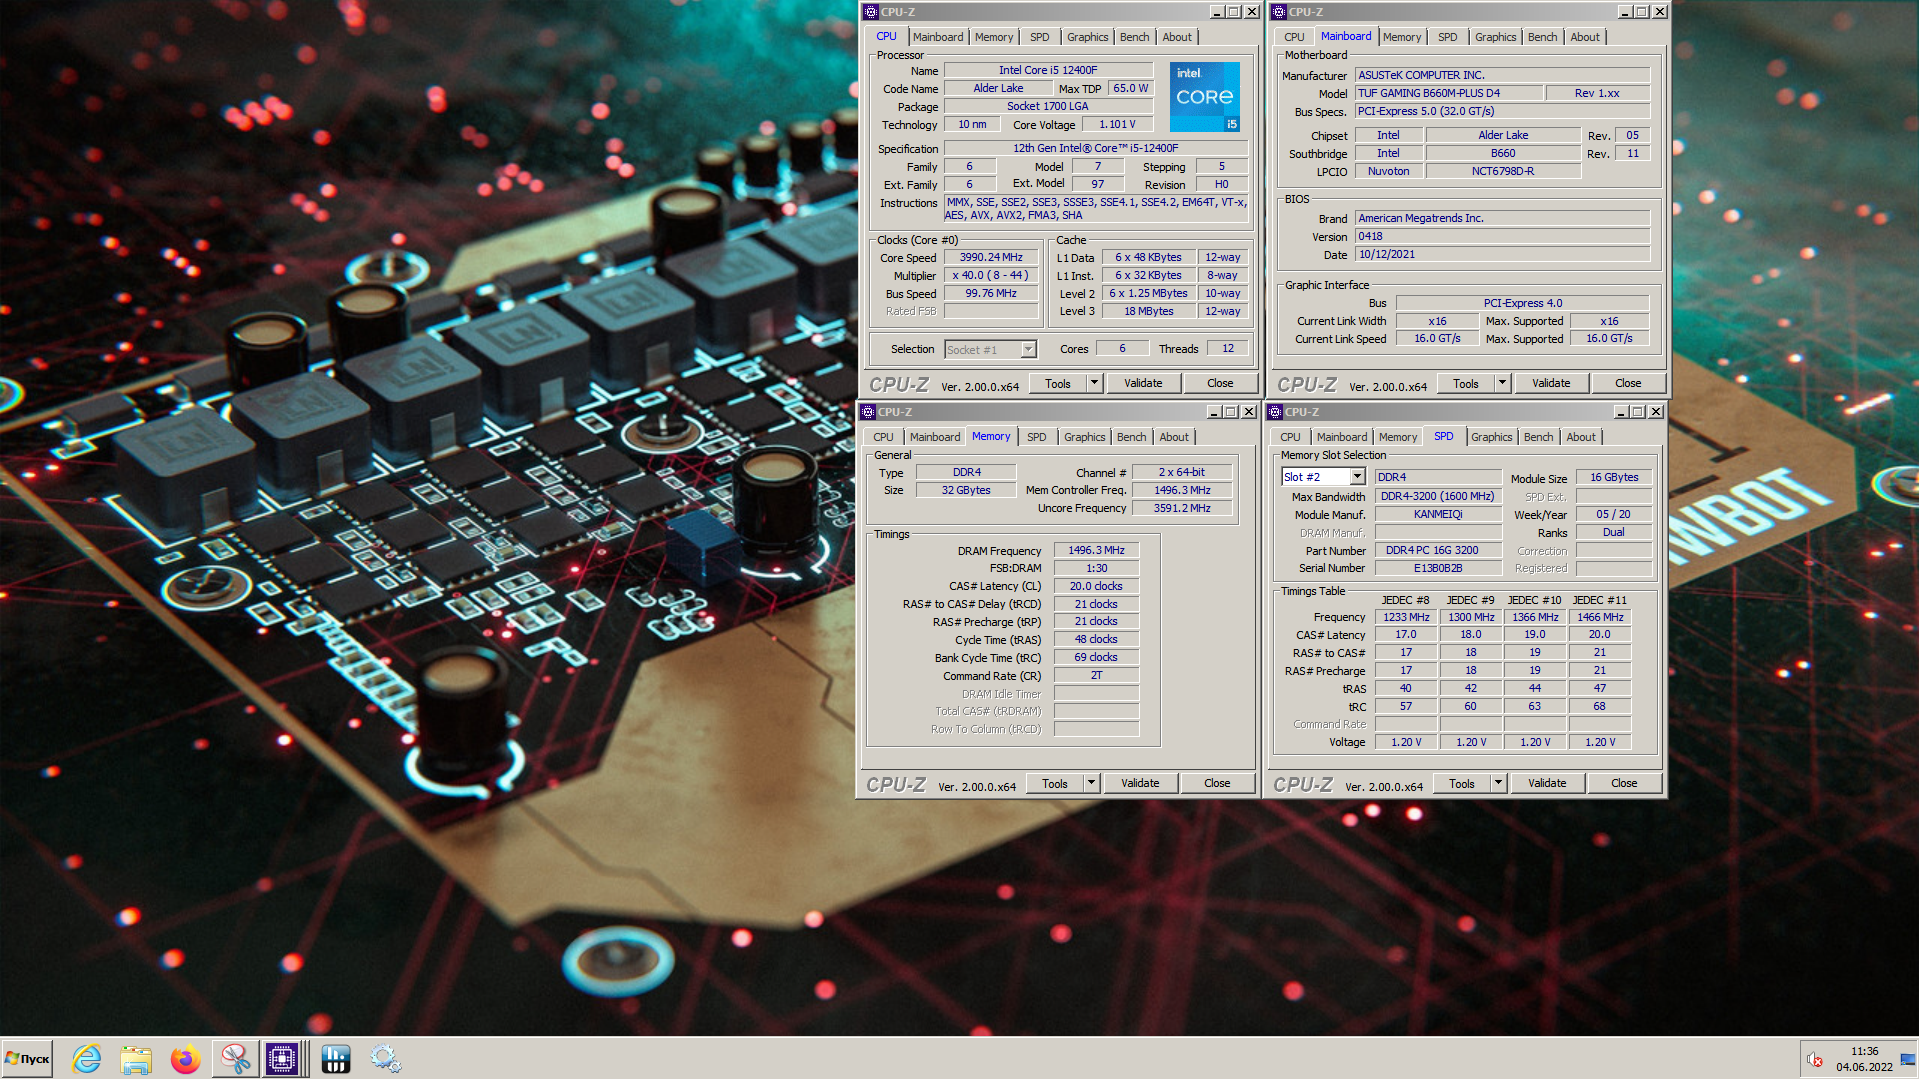
Task: Click Close button in SPD window
Action: click(1624, 783)
